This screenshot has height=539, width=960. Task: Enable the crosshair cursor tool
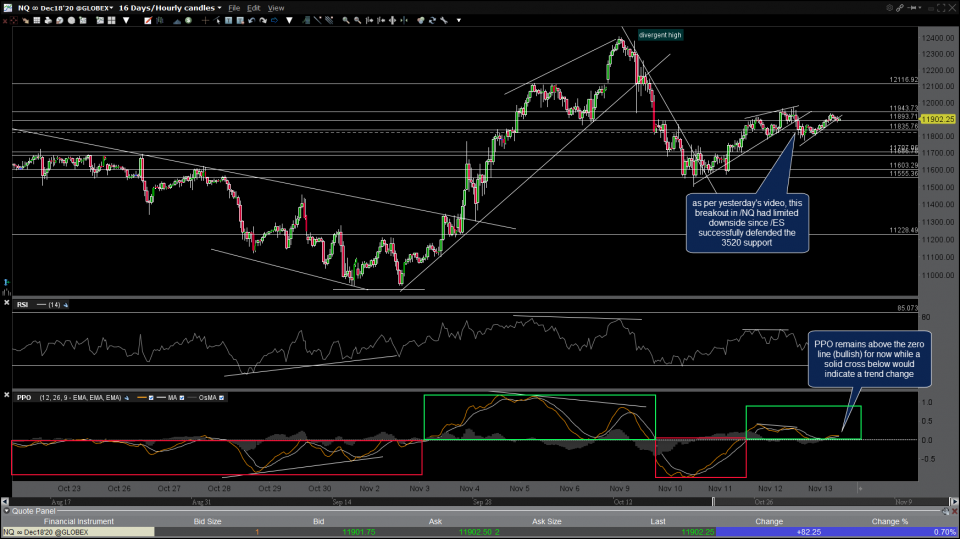point(205,20)
